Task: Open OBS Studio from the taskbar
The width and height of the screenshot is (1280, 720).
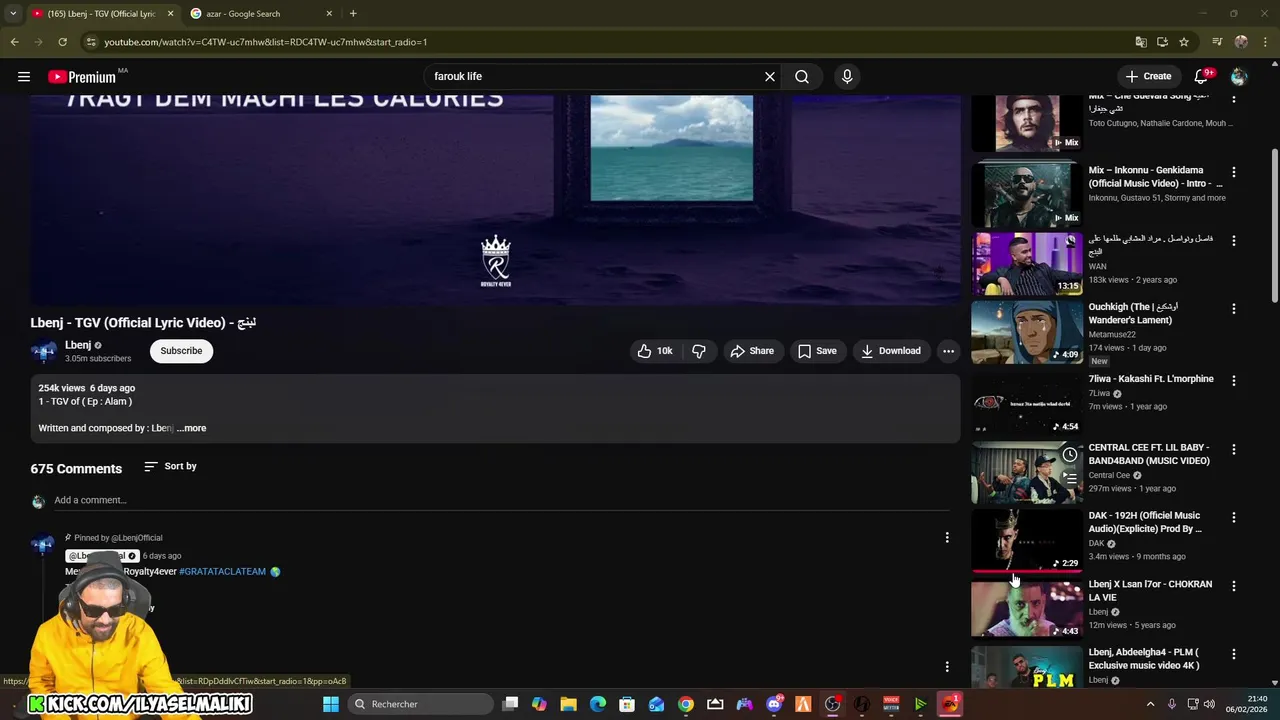Action: 832,704
